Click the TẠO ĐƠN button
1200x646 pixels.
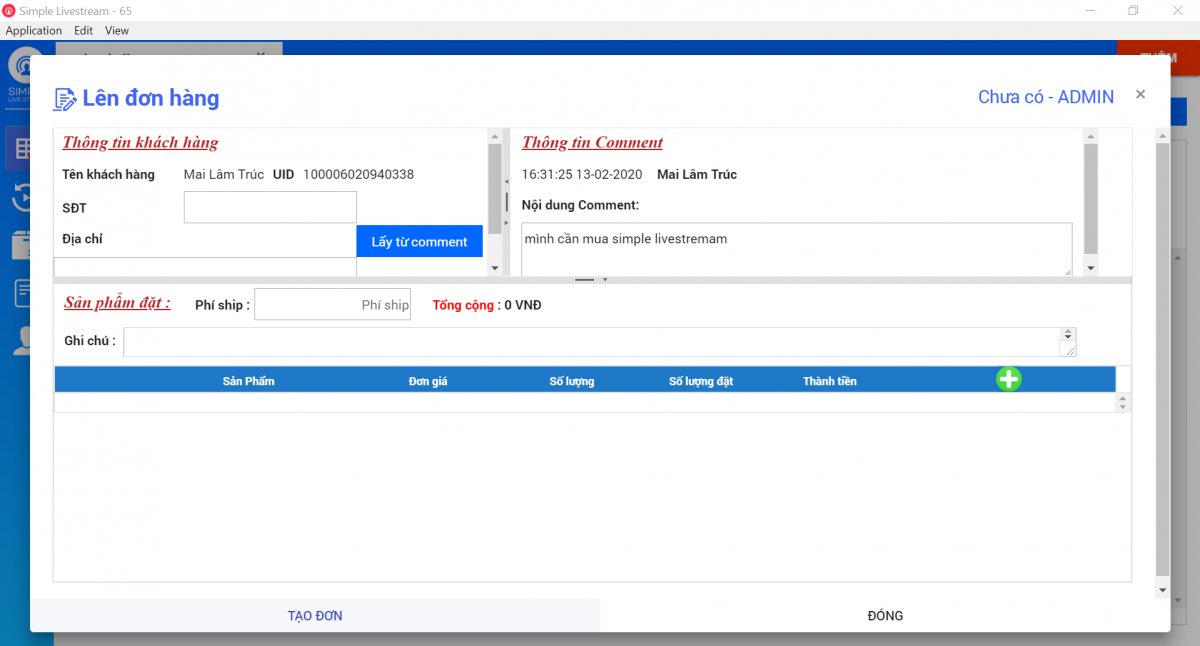pos(315,615)
